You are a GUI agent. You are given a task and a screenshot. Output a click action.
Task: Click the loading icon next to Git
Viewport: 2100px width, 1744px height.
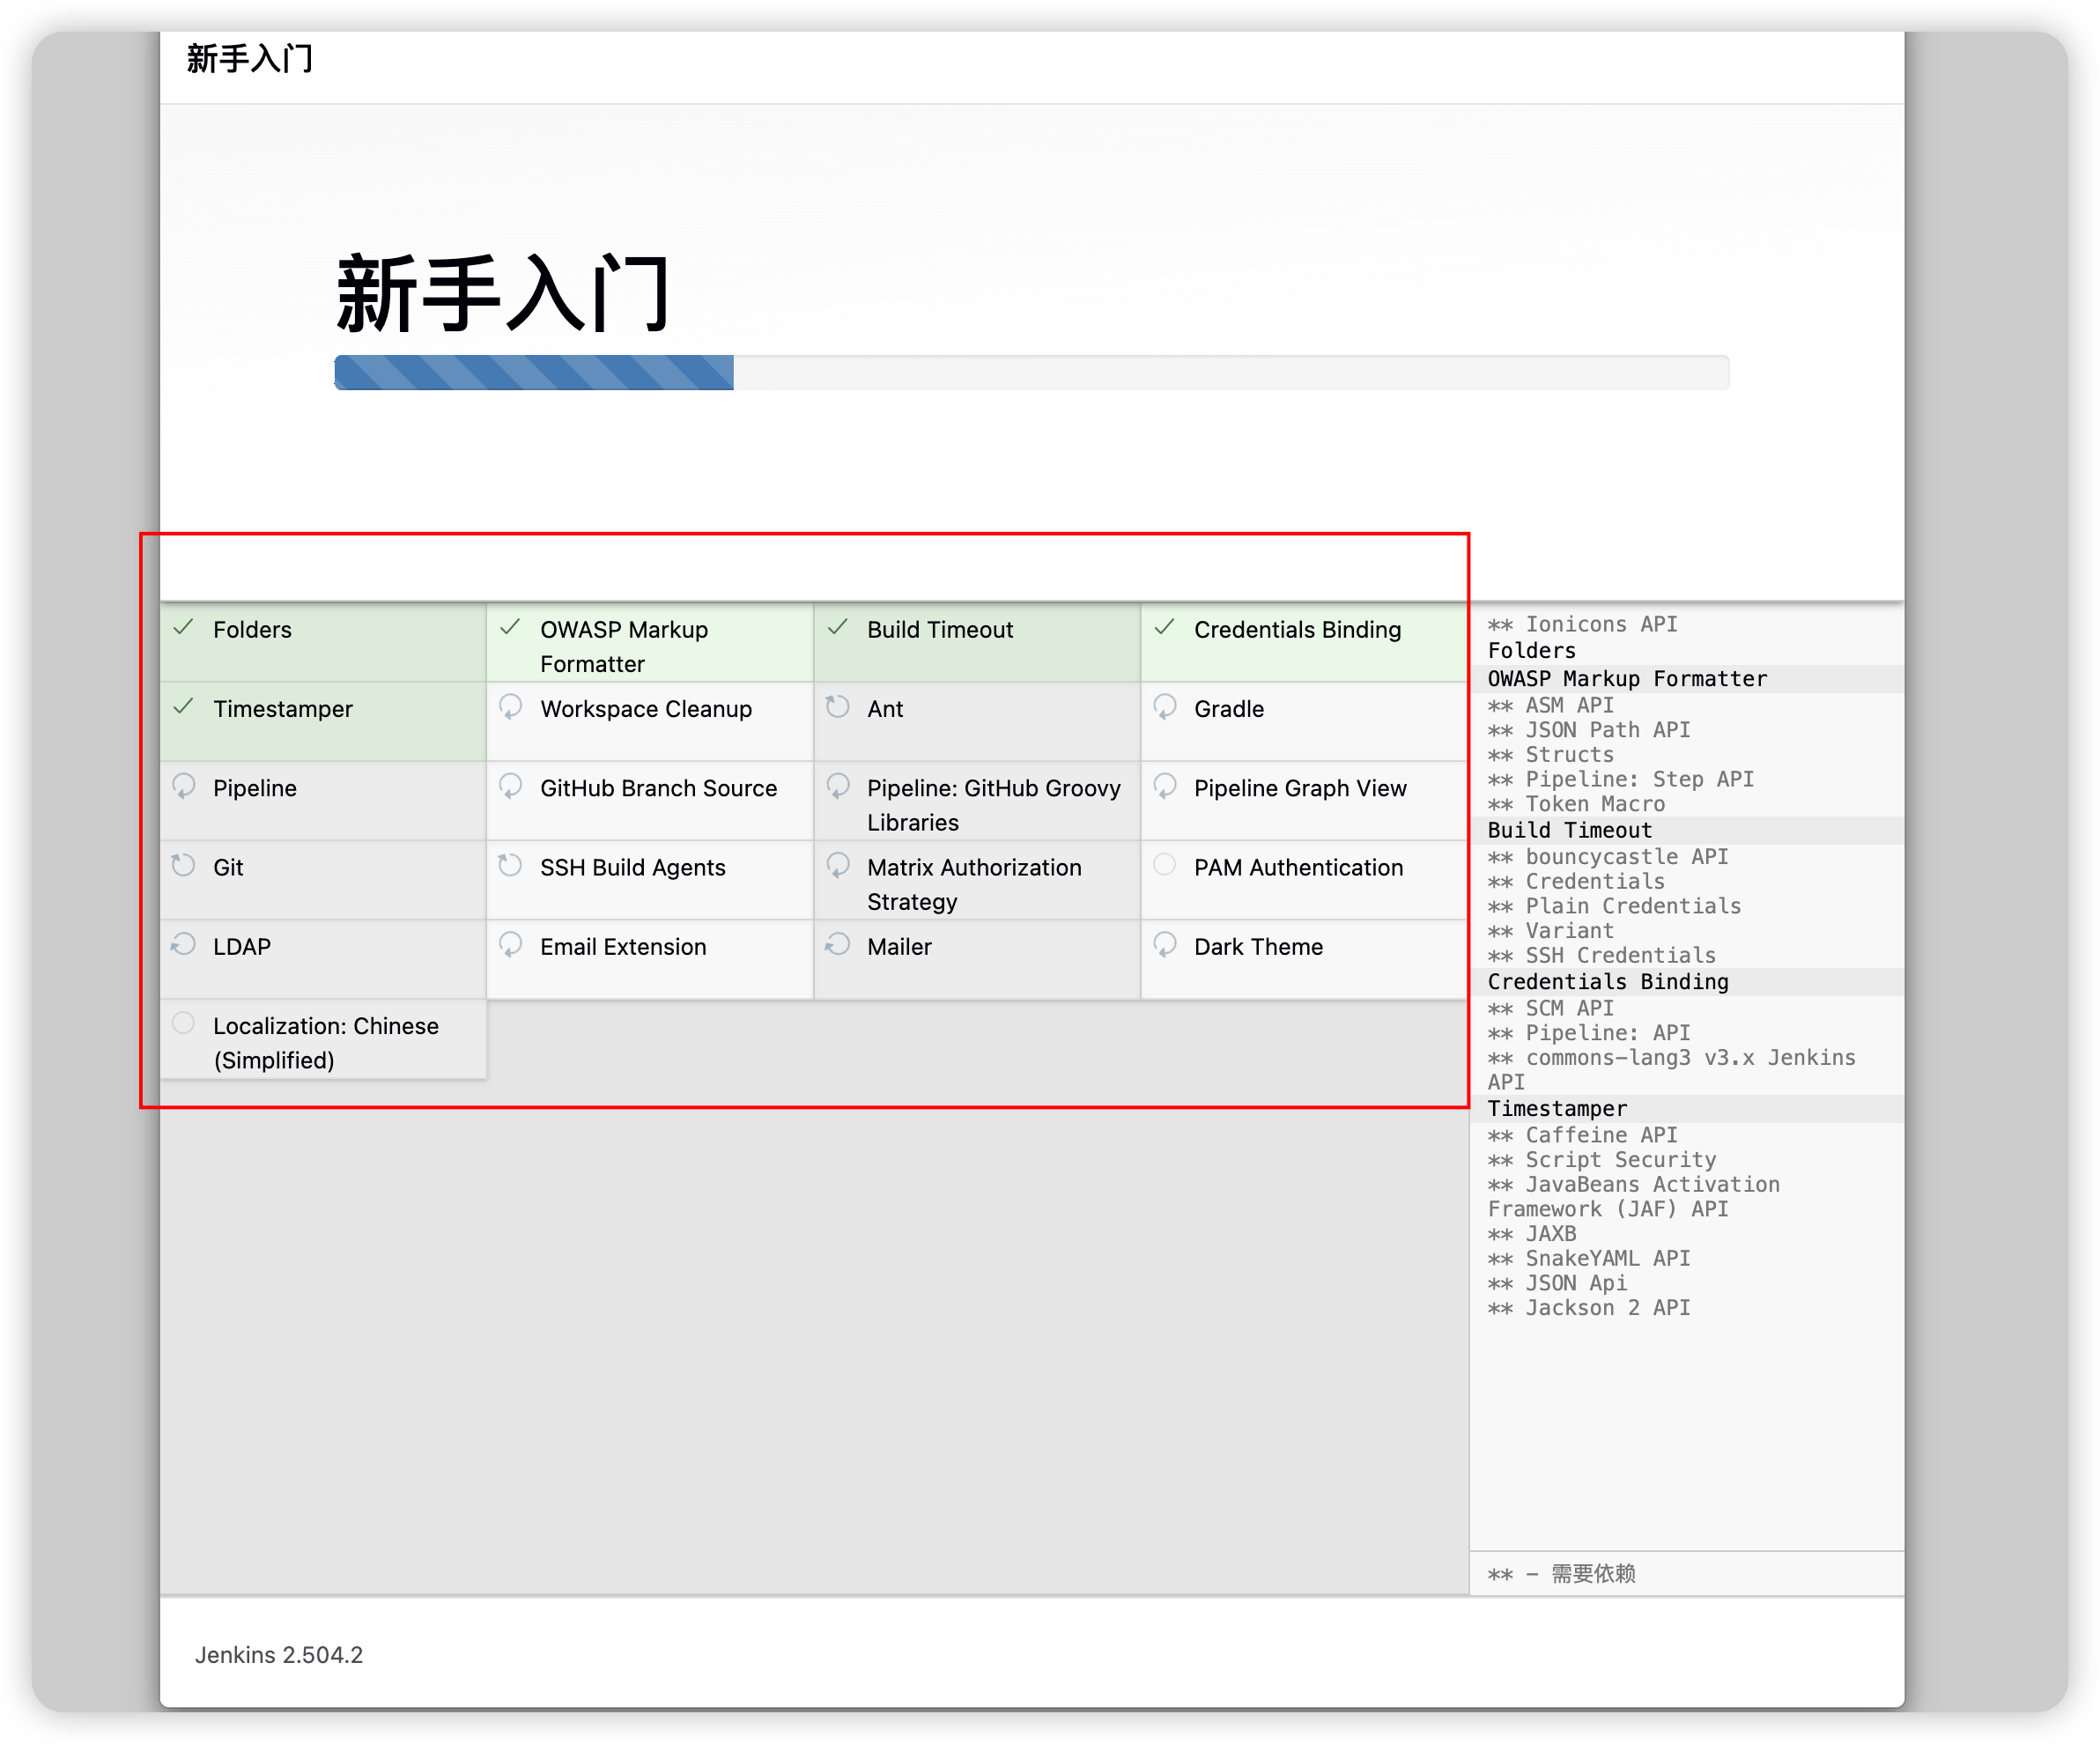(x=184, y=865)
